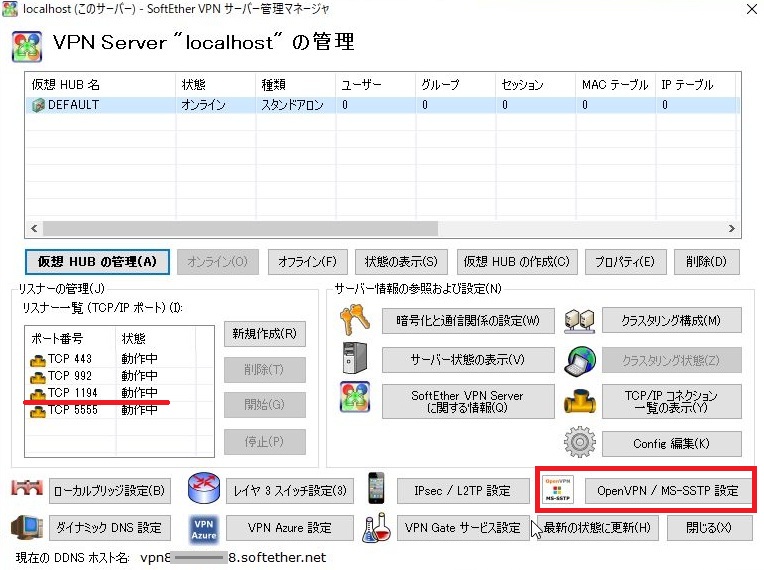
Task: Click the VPN Azure blue icon
Action: click(204, 529)
